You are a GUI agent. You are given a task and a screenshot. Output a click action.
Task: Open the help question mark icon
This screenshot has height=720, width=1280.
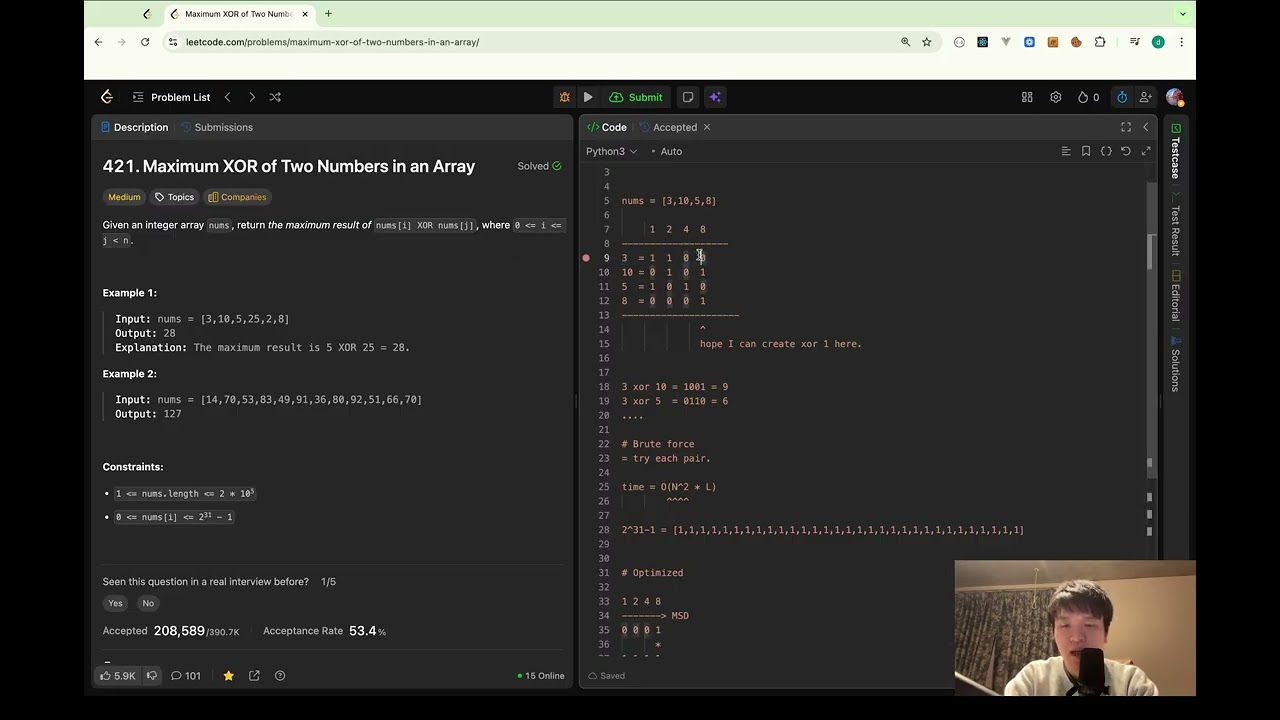pos(280,676)
